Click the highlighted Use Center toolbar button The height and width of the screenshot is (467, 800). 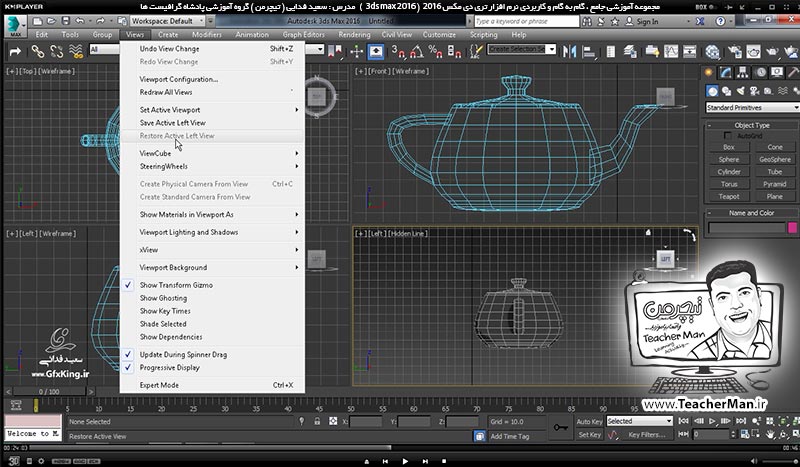(376, 51)
